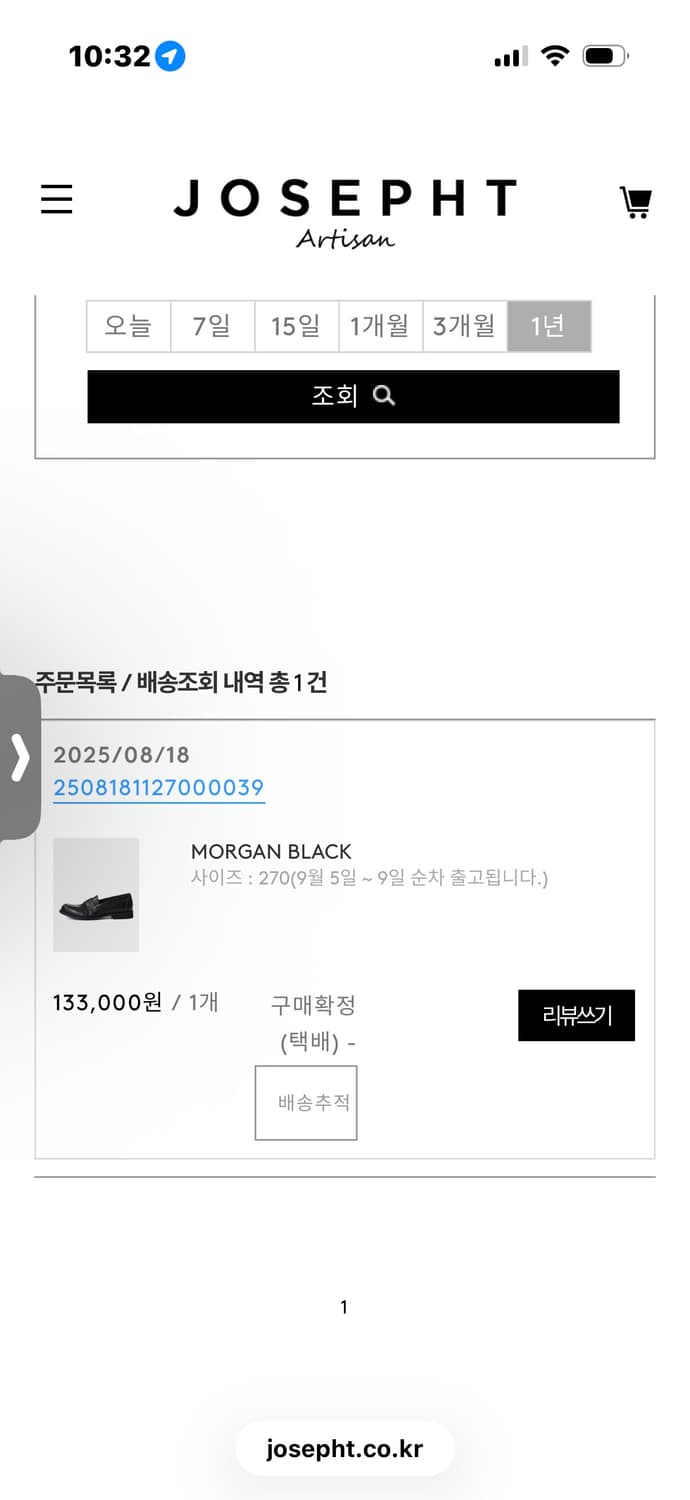Tap the cellular signal icon
The height and width of the screenshot is (1500, 690).
pos(508,57)
